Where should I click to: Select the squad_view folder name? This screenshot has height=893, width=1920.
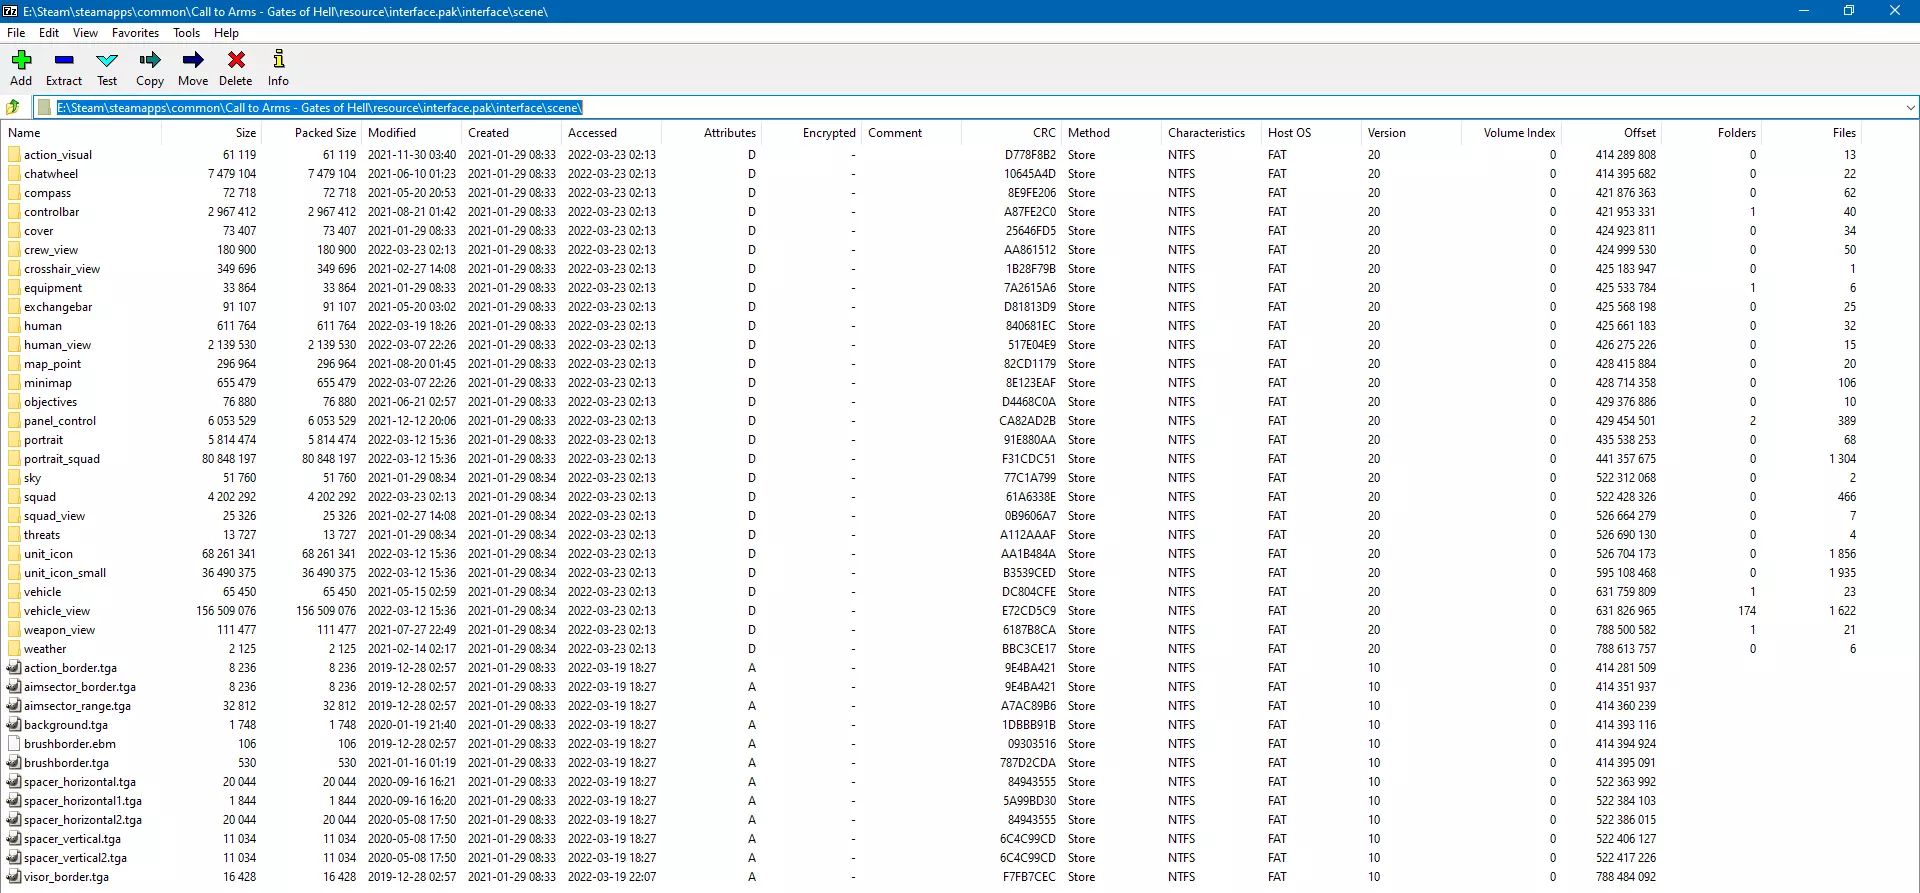pos(55,516)
